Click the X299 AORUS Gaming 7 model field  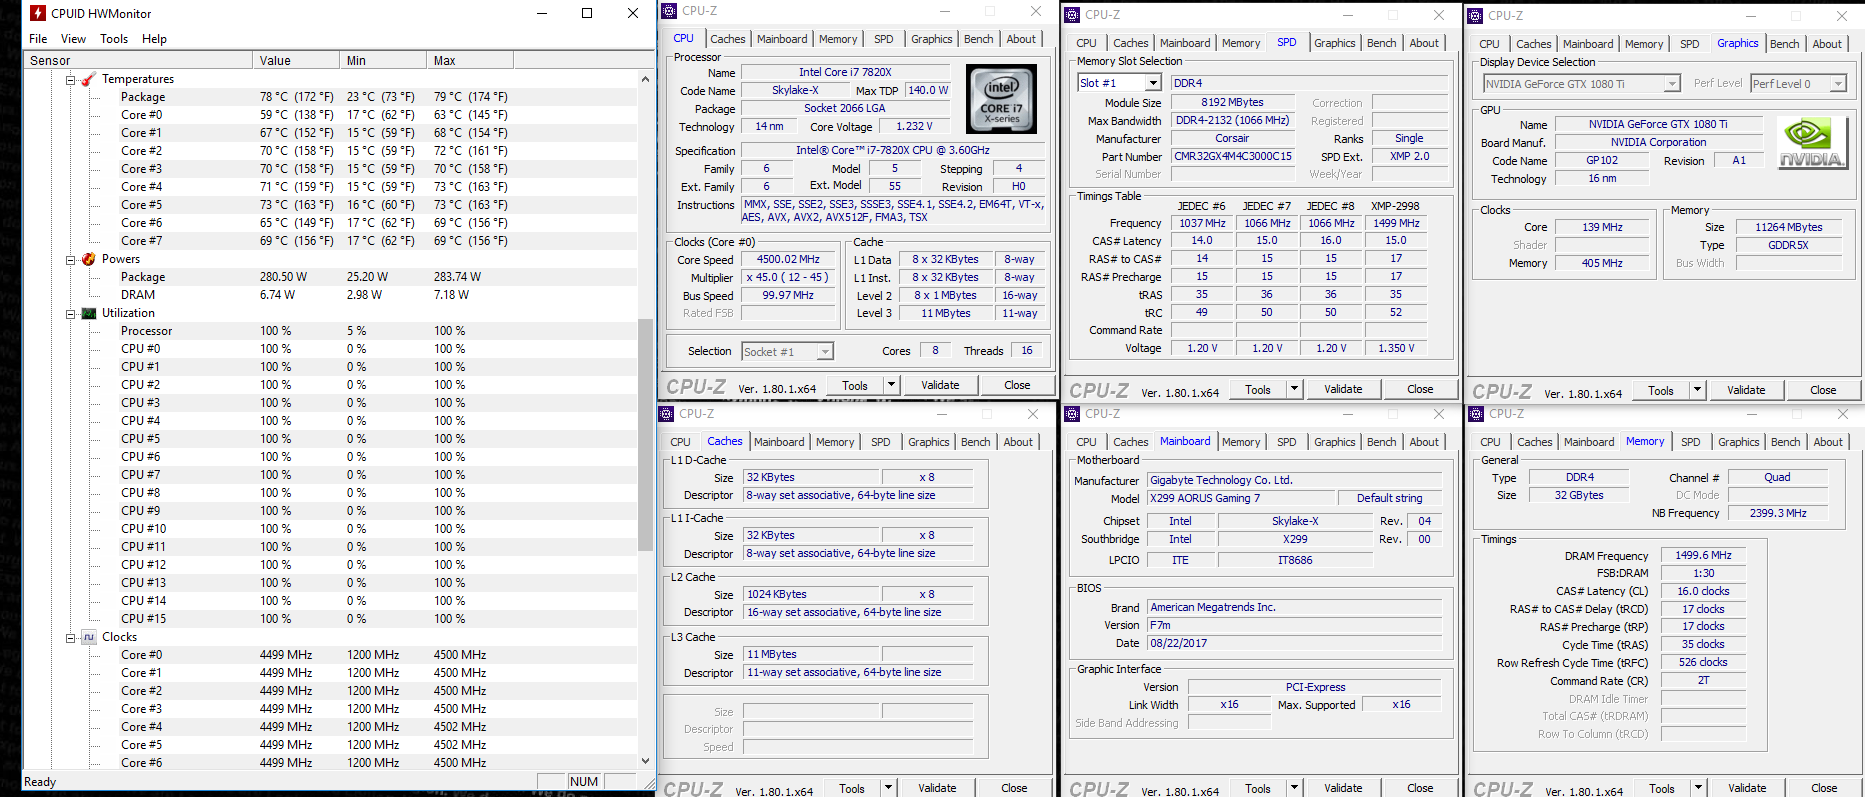point(1242,498)
